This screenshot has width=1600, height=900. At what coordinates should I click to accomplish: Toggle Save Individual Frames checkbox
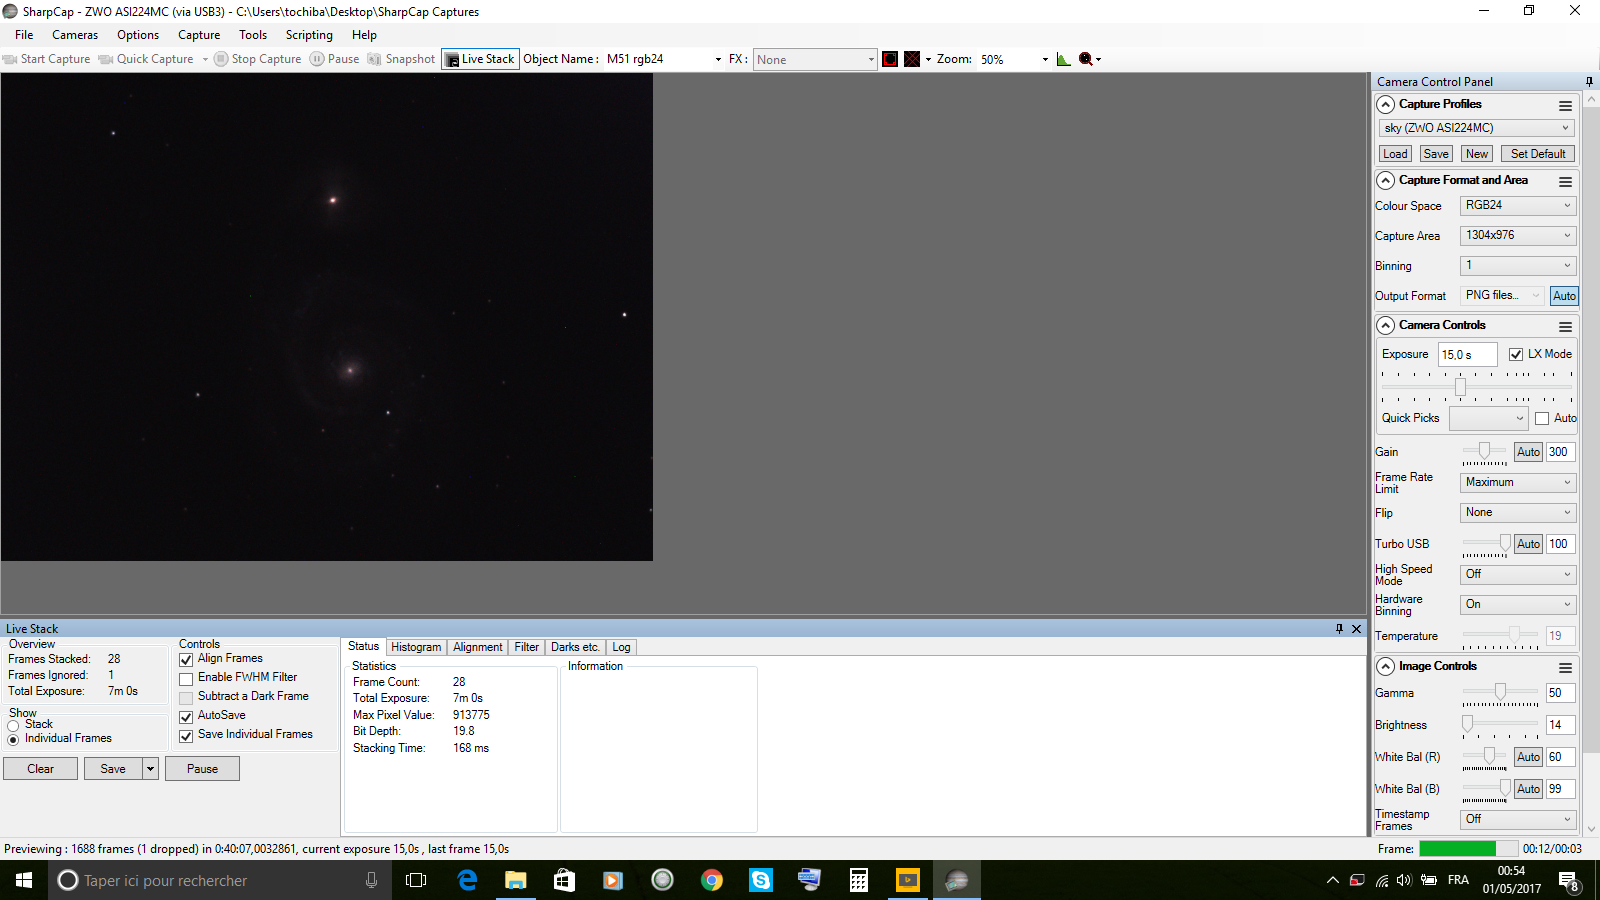(x=186, y=736)
